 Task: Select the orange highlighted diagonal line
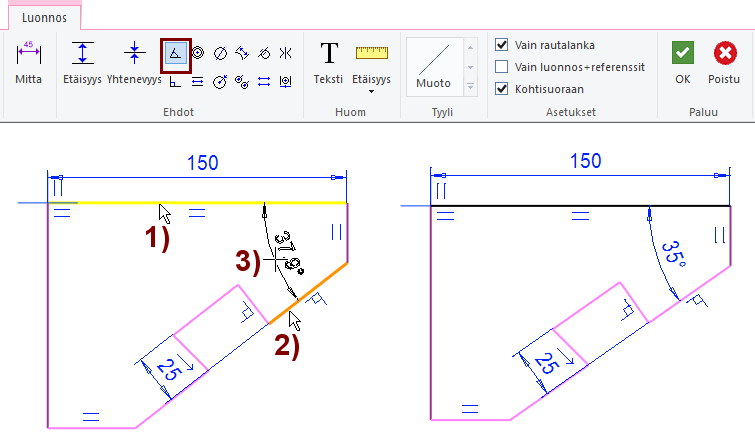(x=308, y=293)
